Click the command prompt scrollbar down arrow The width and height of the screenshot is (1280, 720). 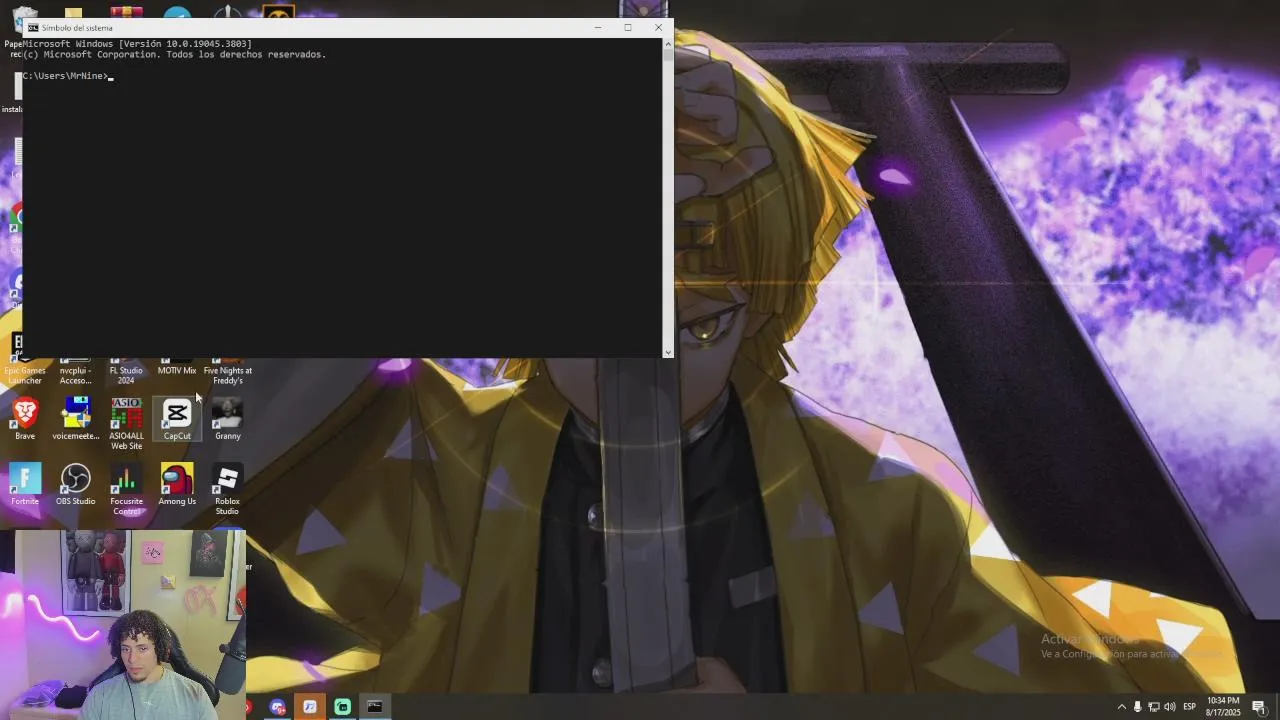pyautogui.click(x=668, y=352)
